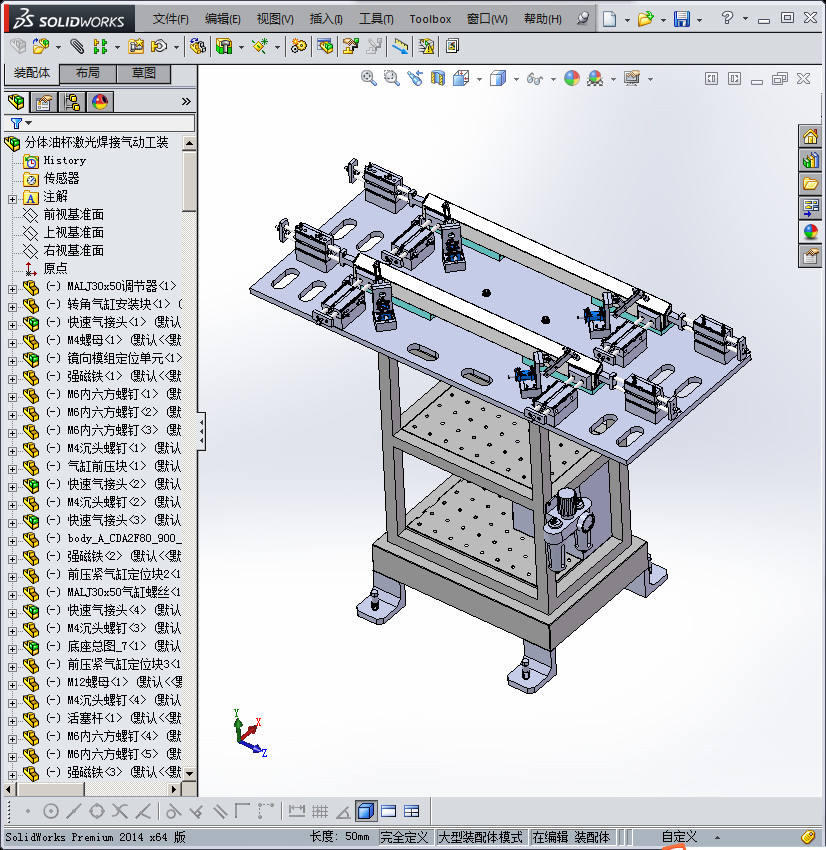826x850 pixels.
Task: Toggle the grid icon in bottom sketch toolbar
Action: pyautogui.click(x=320, y=811)
